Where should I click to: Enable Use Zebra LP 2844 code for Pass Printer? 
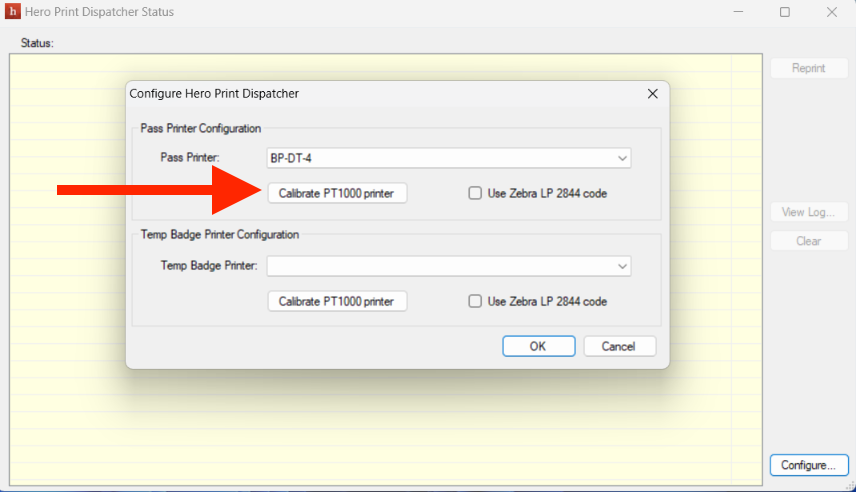tap(476, 193)
